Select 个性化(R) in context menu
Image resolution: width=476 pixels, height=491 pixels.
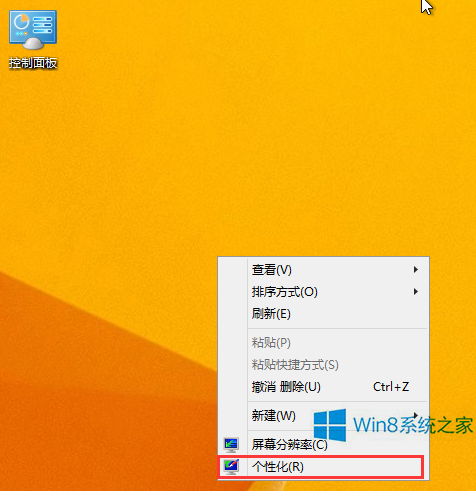tap(323, 467)
